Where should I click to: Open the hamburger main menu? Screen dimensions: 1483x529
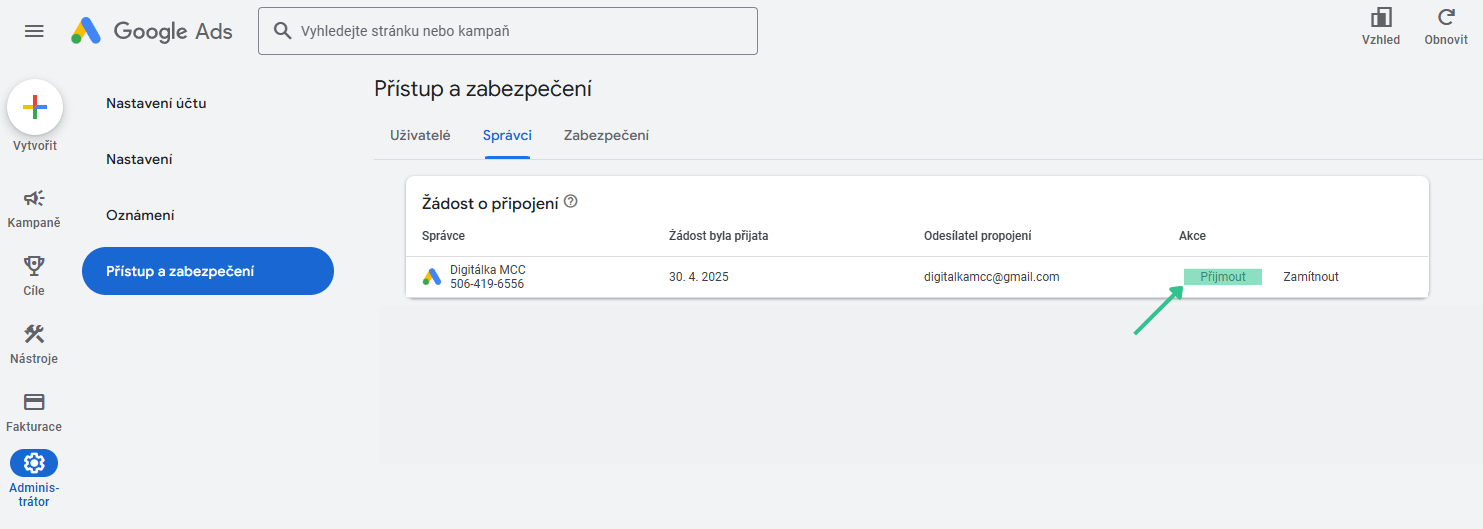click(34, 31)
